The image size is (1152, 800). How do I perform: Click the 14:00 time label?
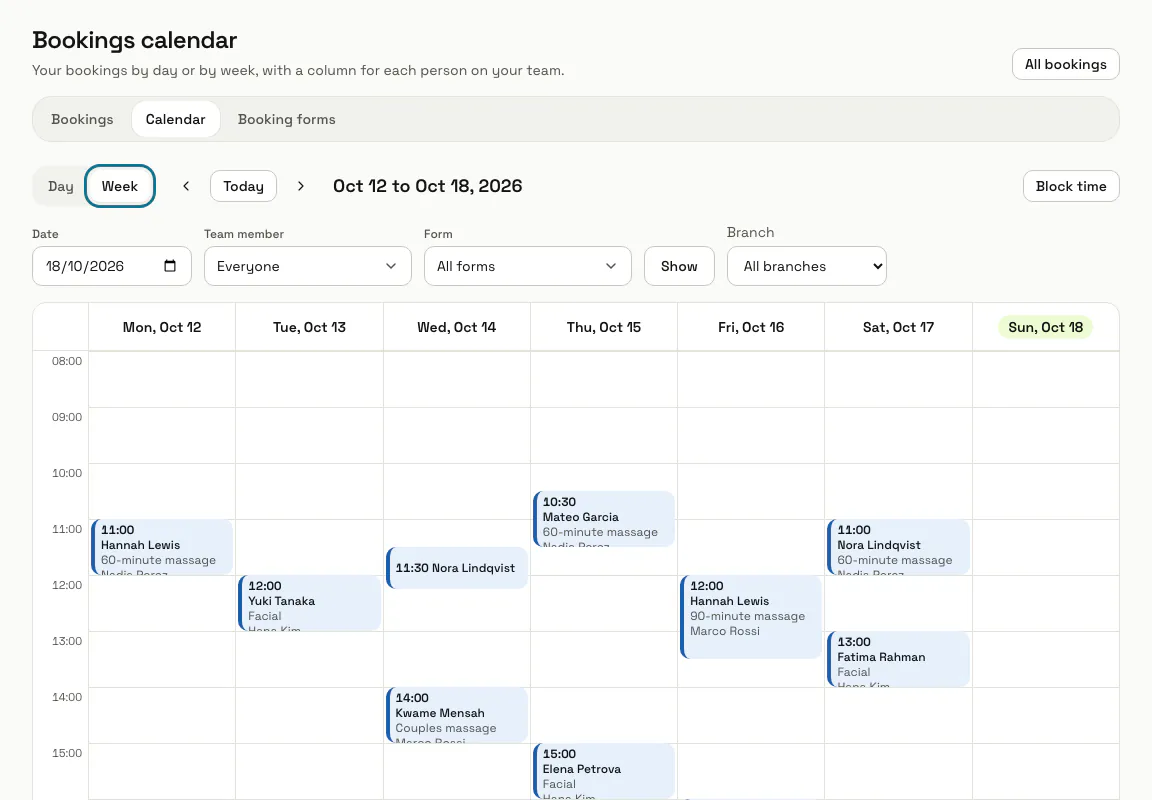pyautogui.click(x=67, y=696)
